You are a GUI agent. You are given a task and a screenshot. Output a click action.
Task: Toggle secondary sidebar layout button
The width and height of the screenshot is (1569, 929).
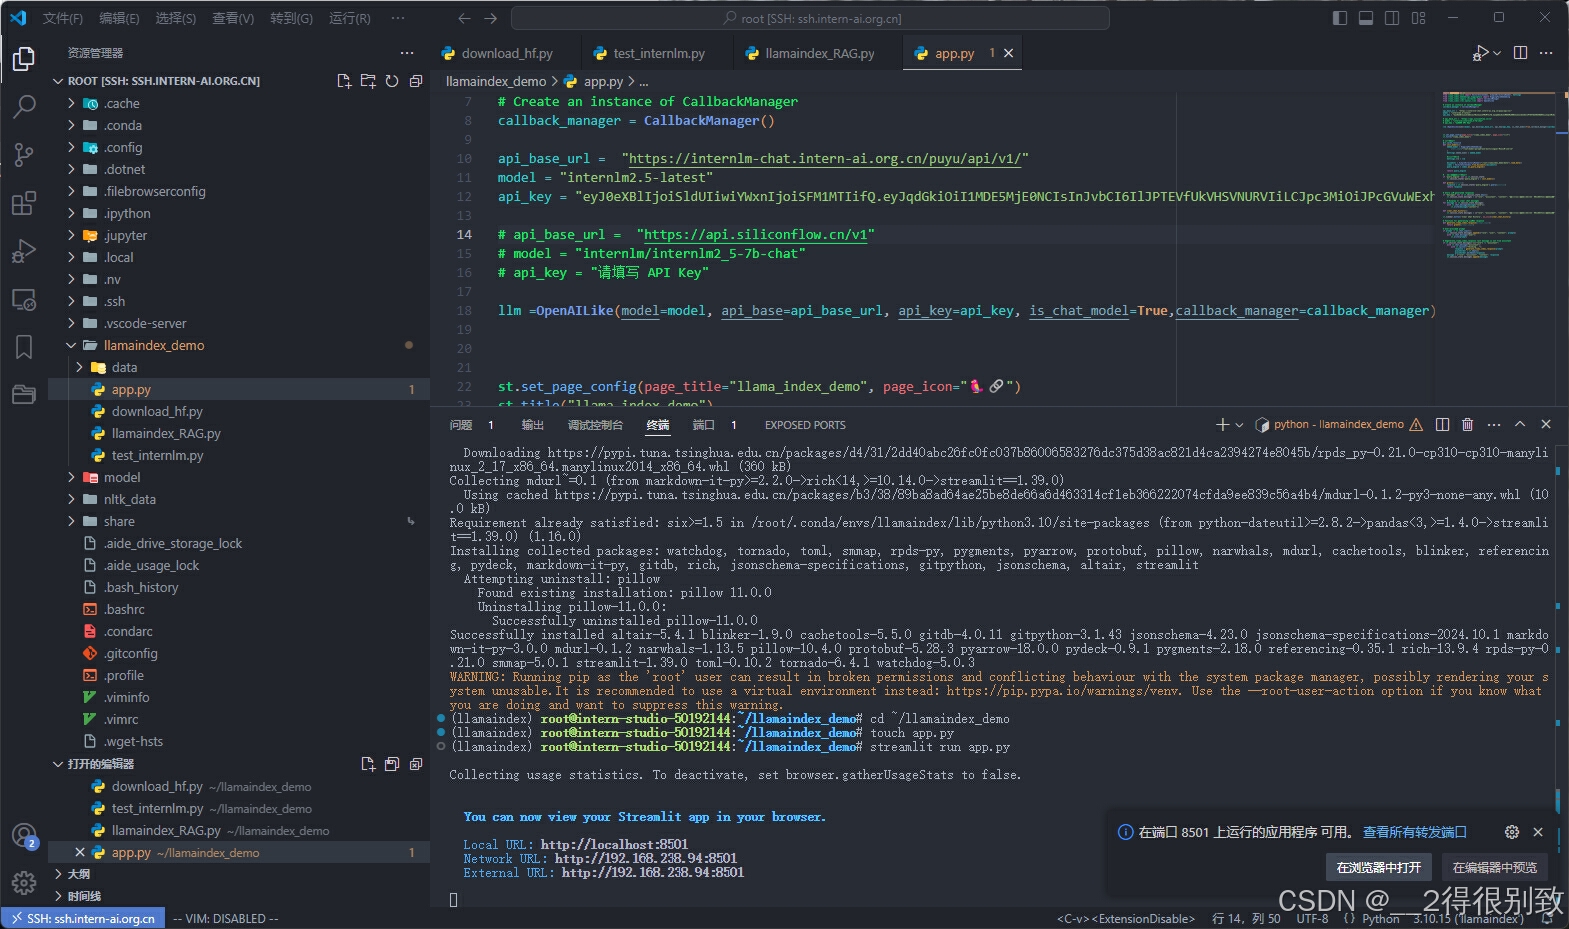coord(1392,18)
